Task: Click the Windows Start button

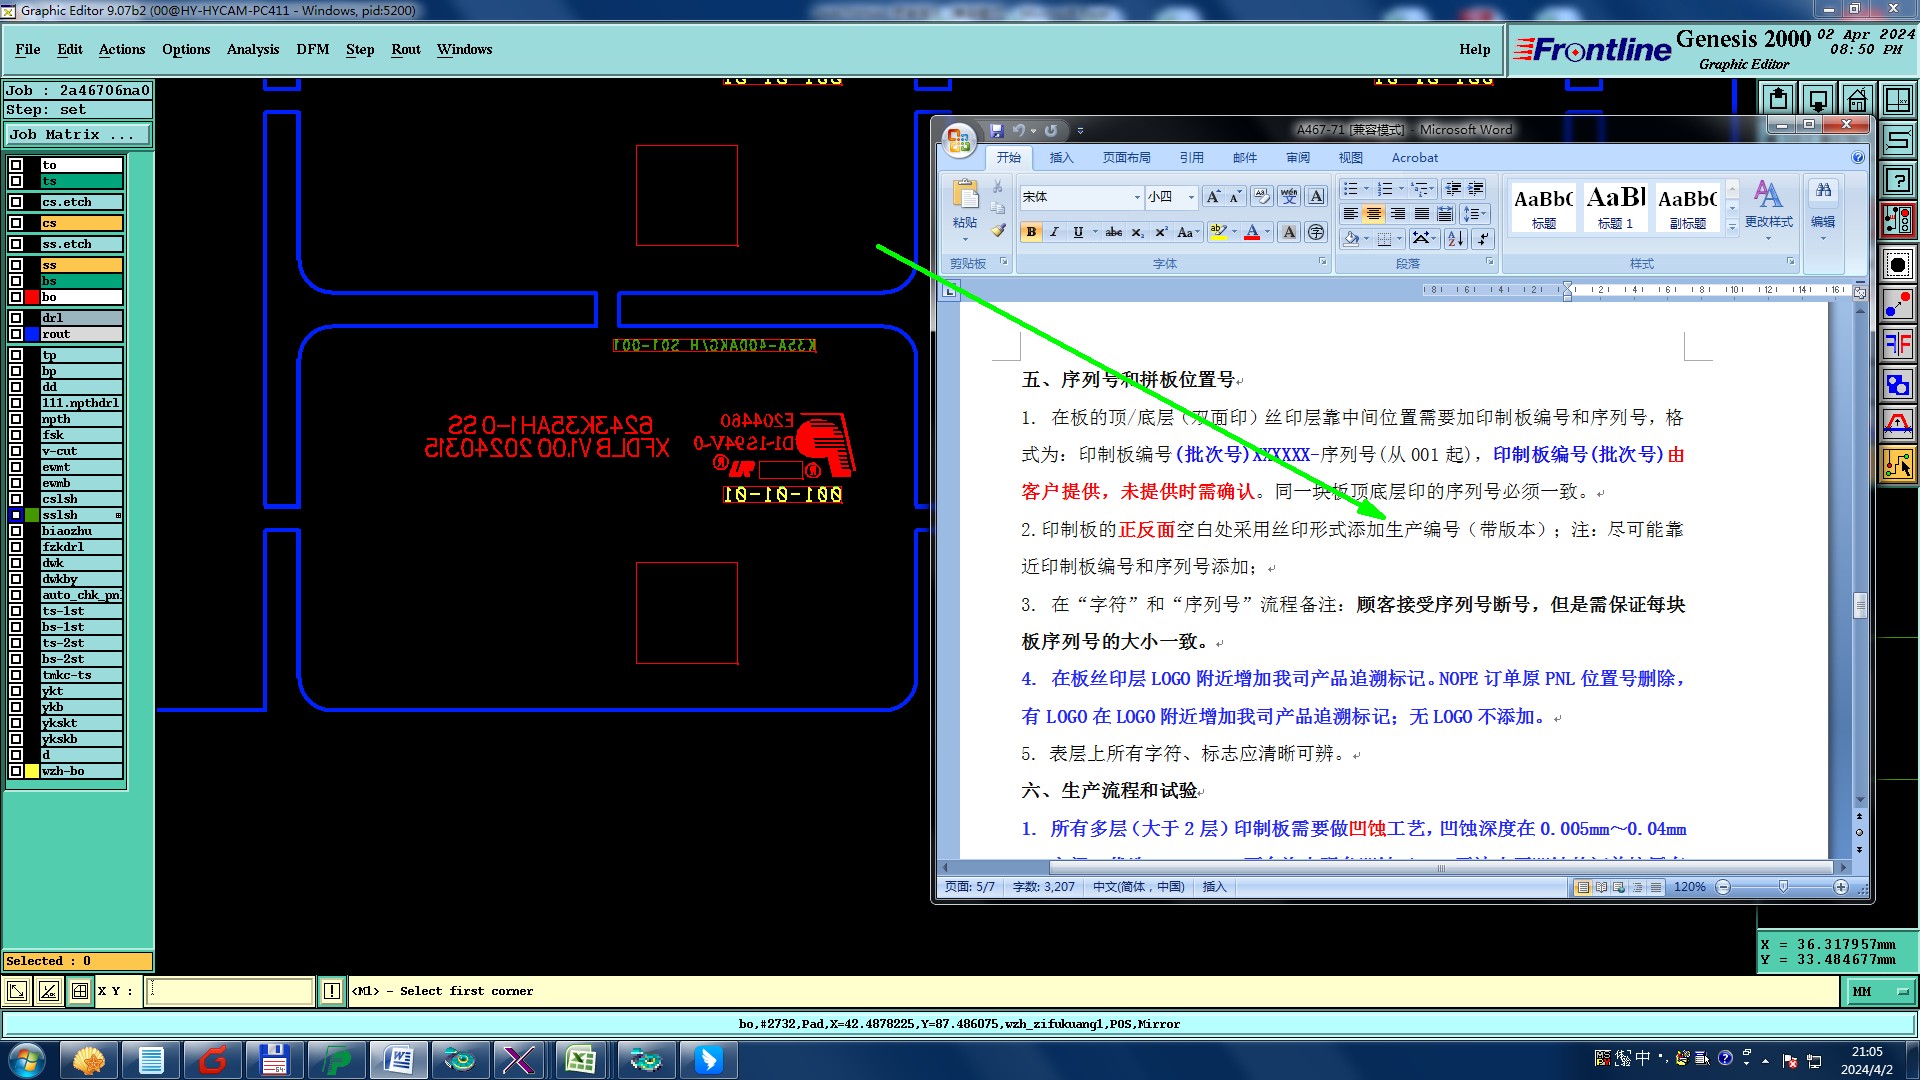Action: [27, 1059]
